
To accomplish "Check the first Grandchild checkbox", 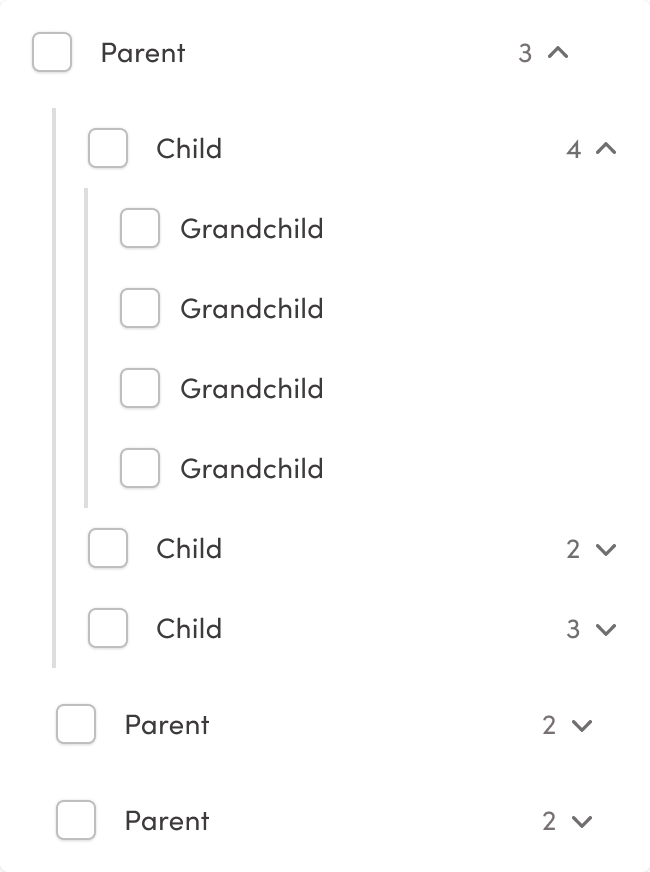I will pyautogui.click(x=139, y=228).
